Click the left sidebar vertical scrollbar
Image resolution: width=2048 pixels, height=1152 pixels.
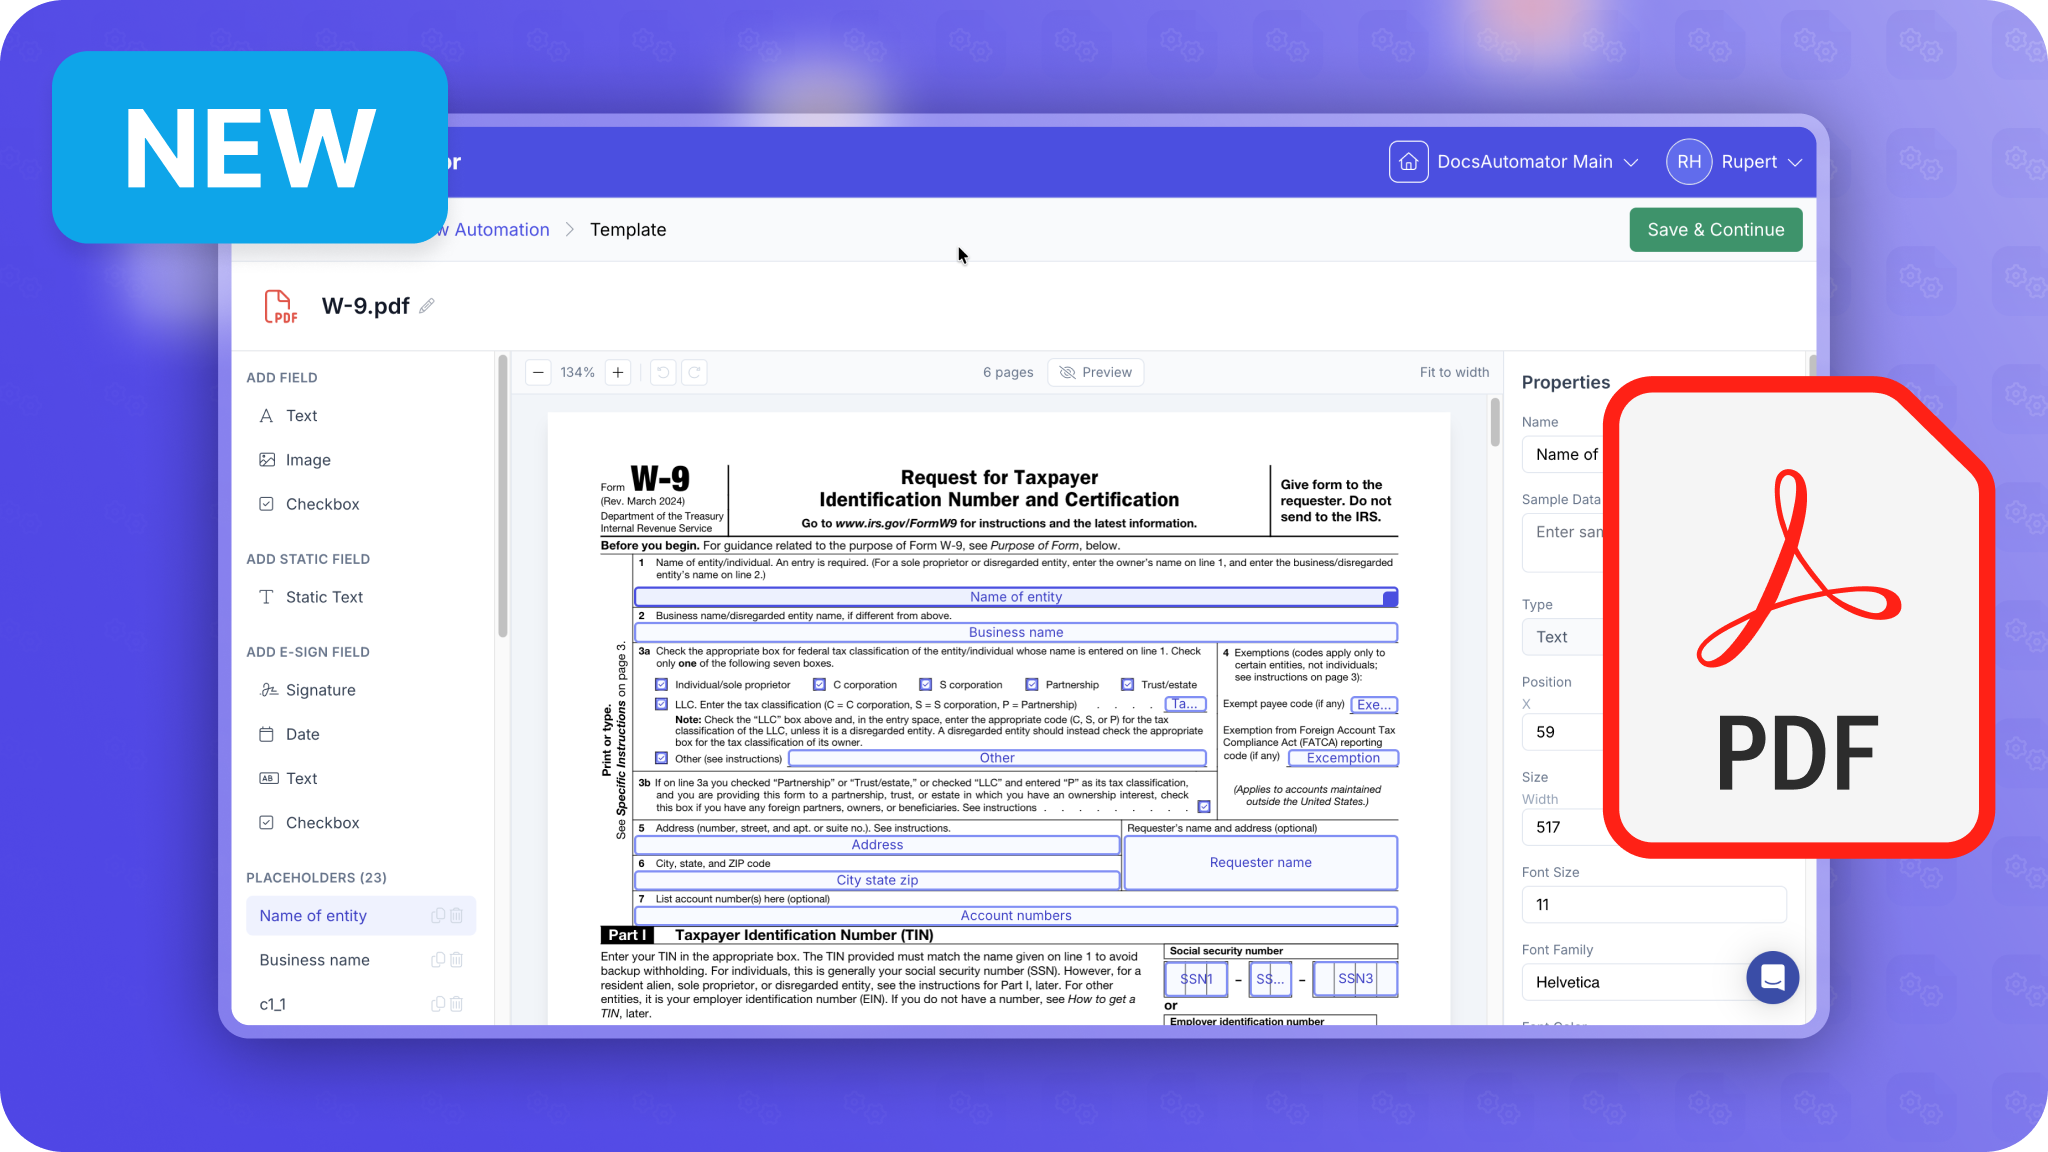[x=503, y=495]
